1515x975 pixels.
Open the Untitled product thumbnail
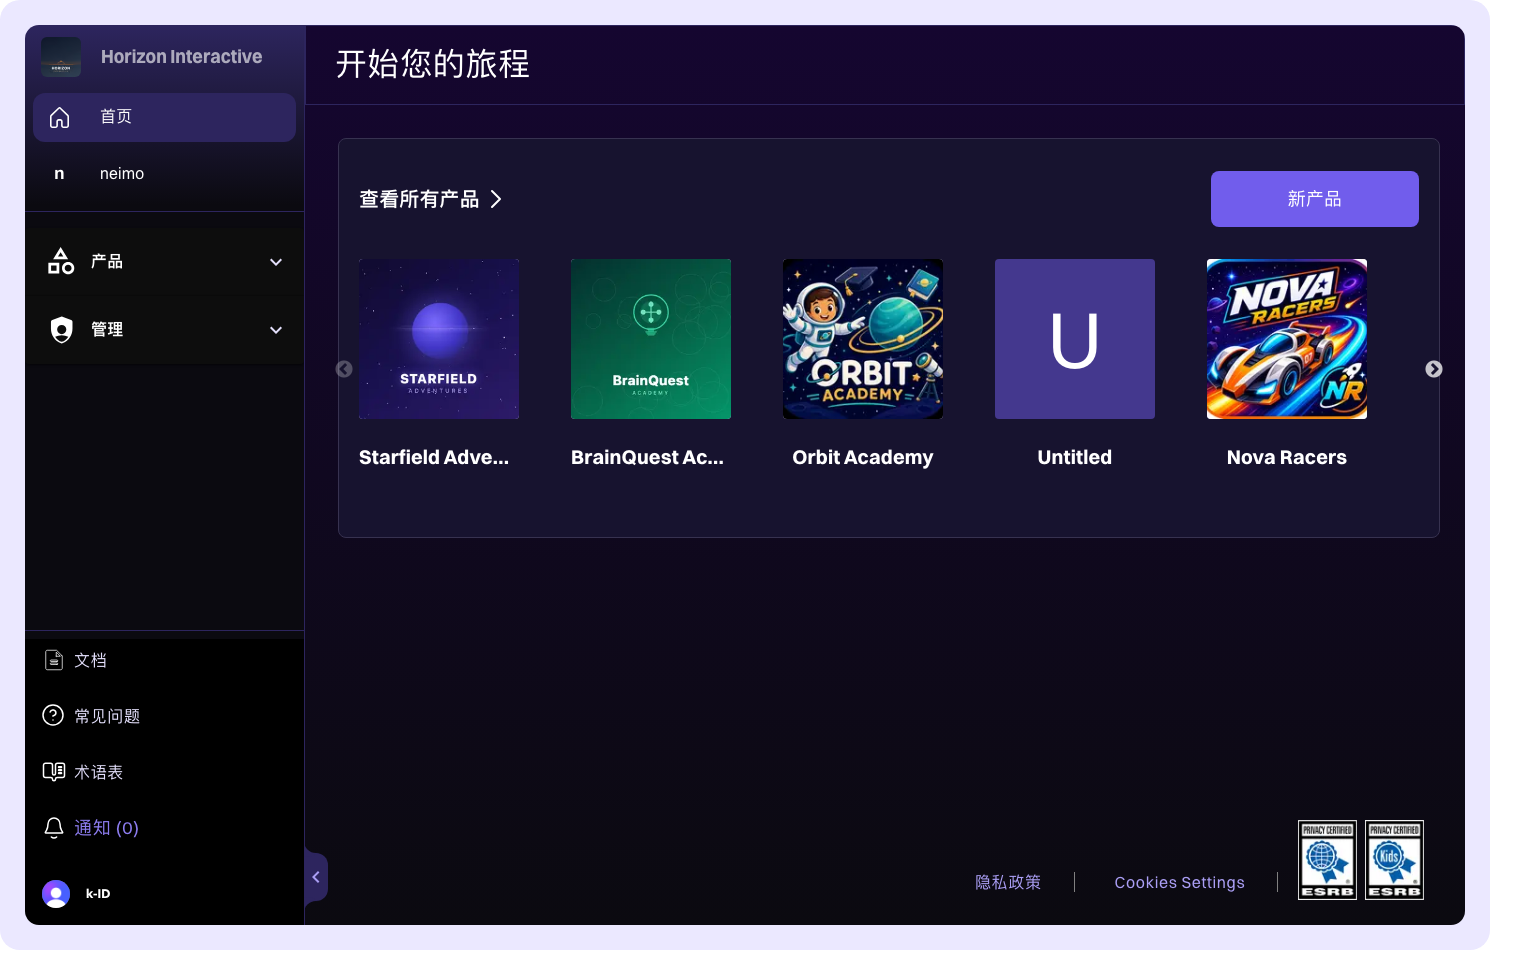click(x=1075, y=339)
